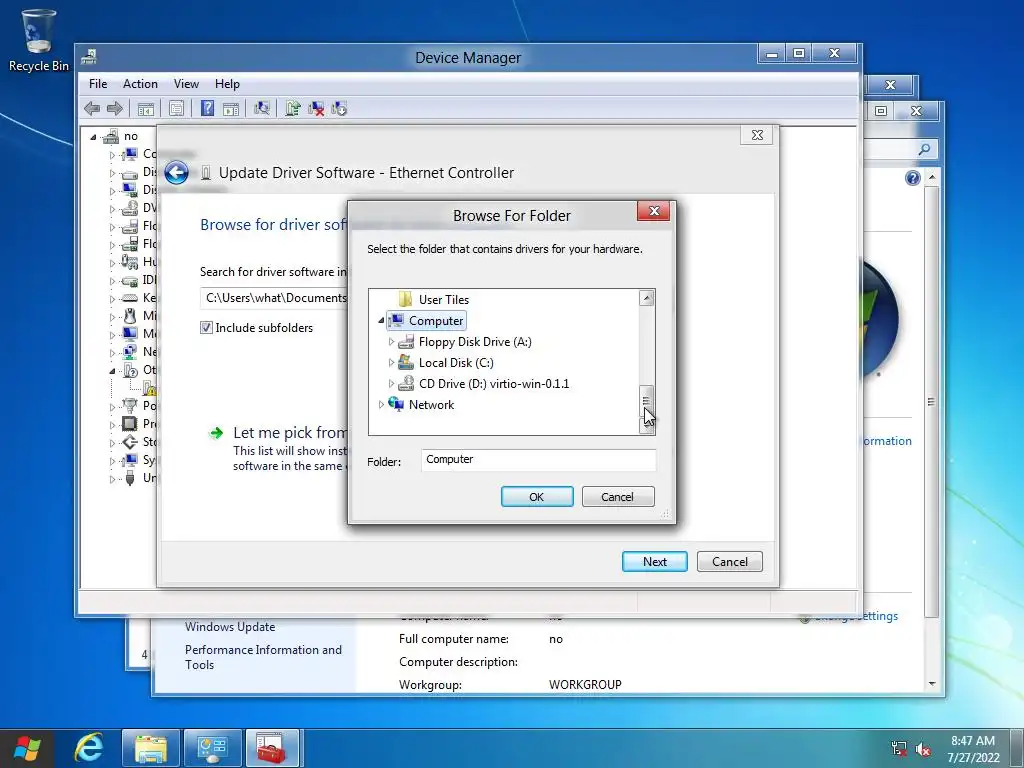Close the Browse For Folder dialog
1024x768 pixels.
pos(654,211)
